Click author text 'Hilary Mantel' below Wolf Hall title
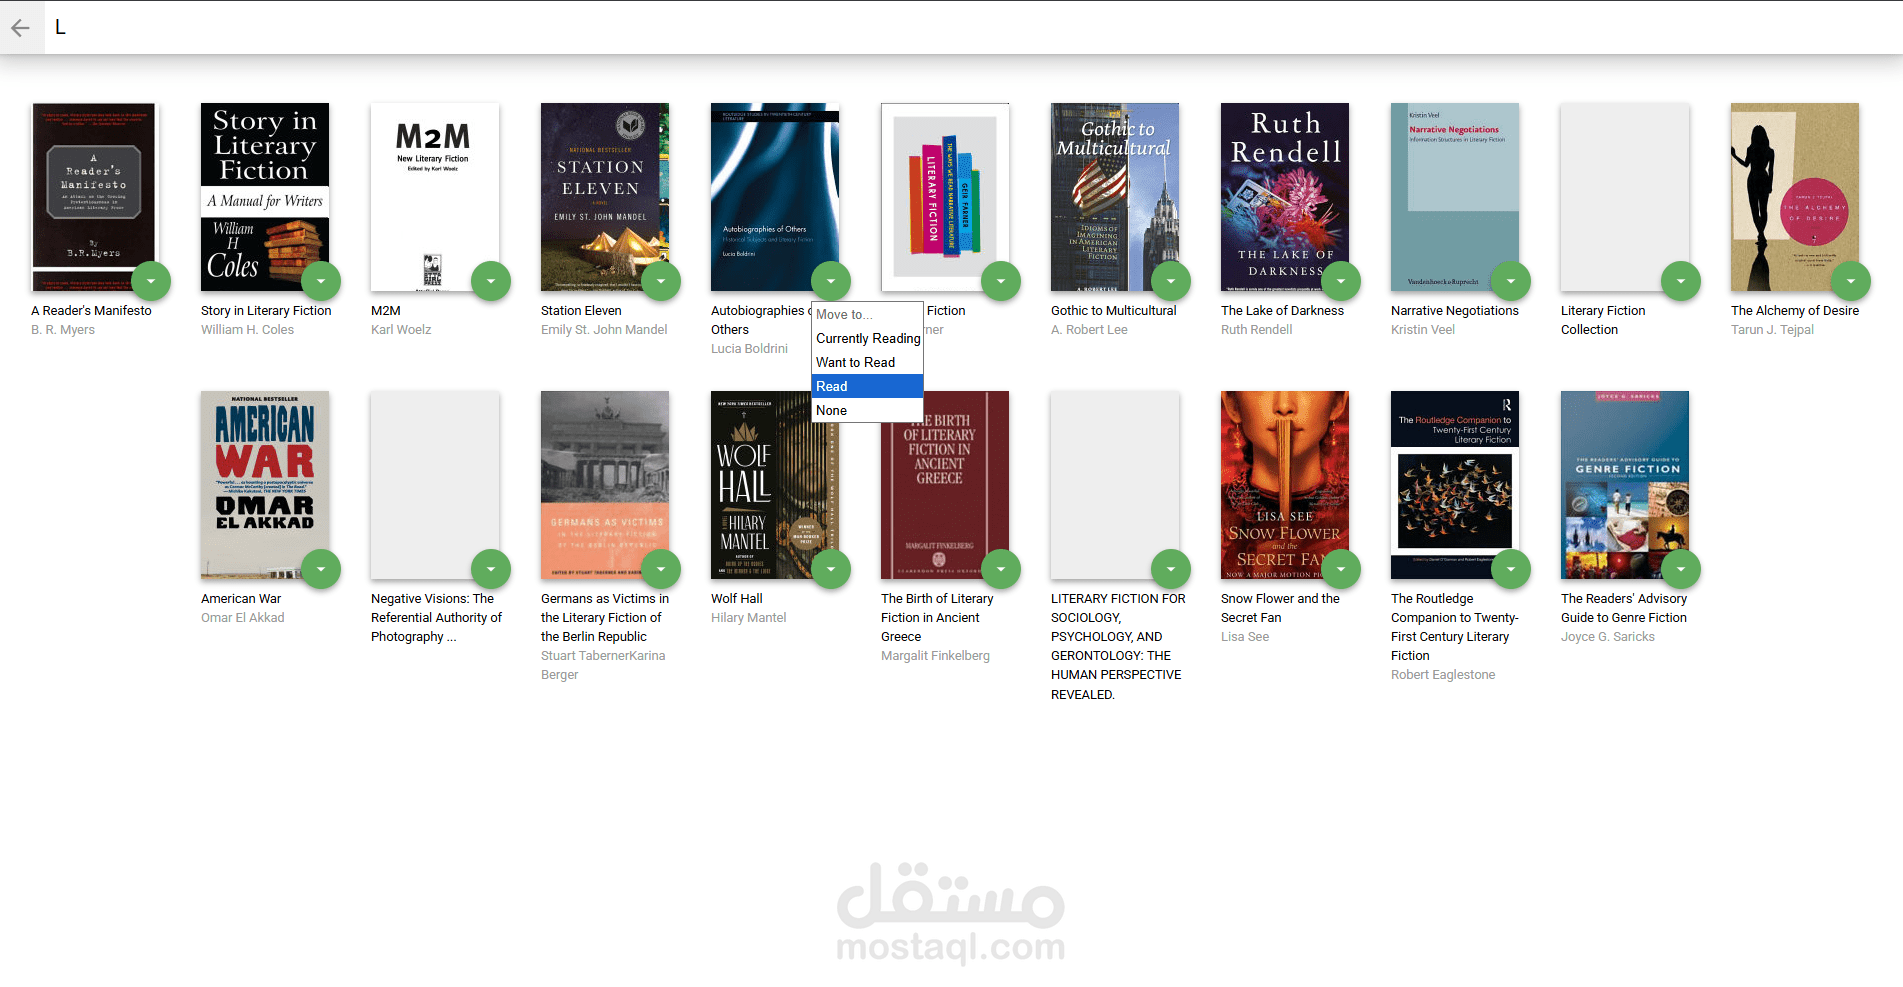The width and height of the screenshot is (1903, 987). coord(749,618)
